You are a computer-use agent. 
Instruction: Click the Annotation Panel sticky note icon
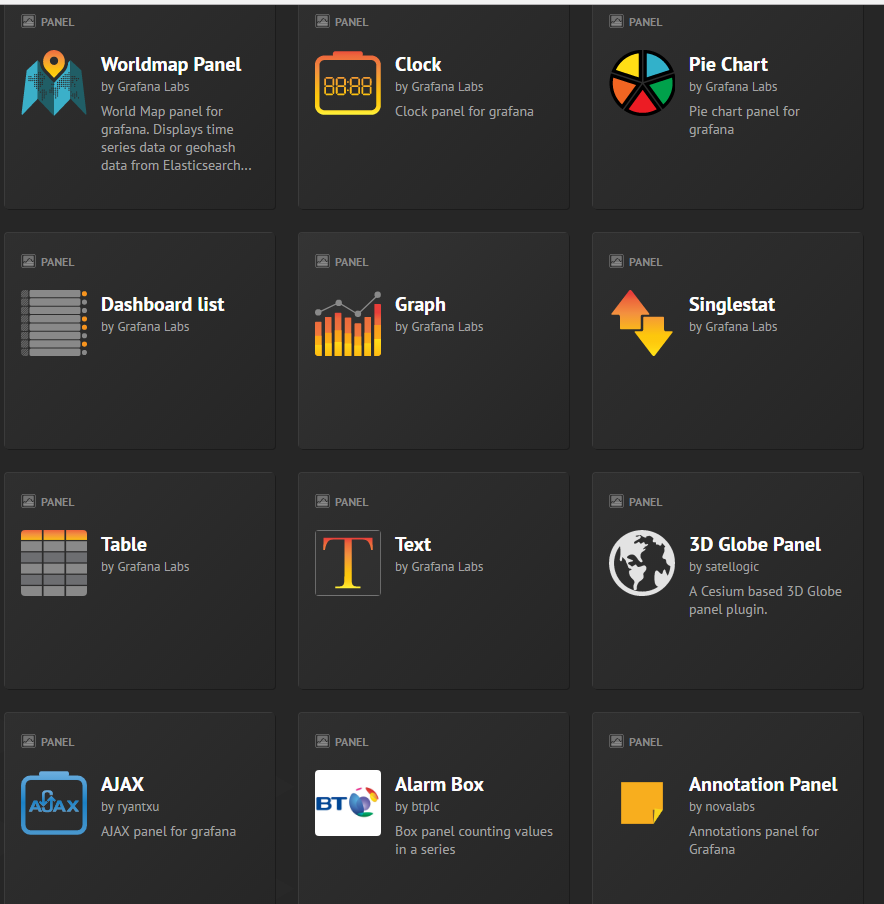(x=642, y=803)
